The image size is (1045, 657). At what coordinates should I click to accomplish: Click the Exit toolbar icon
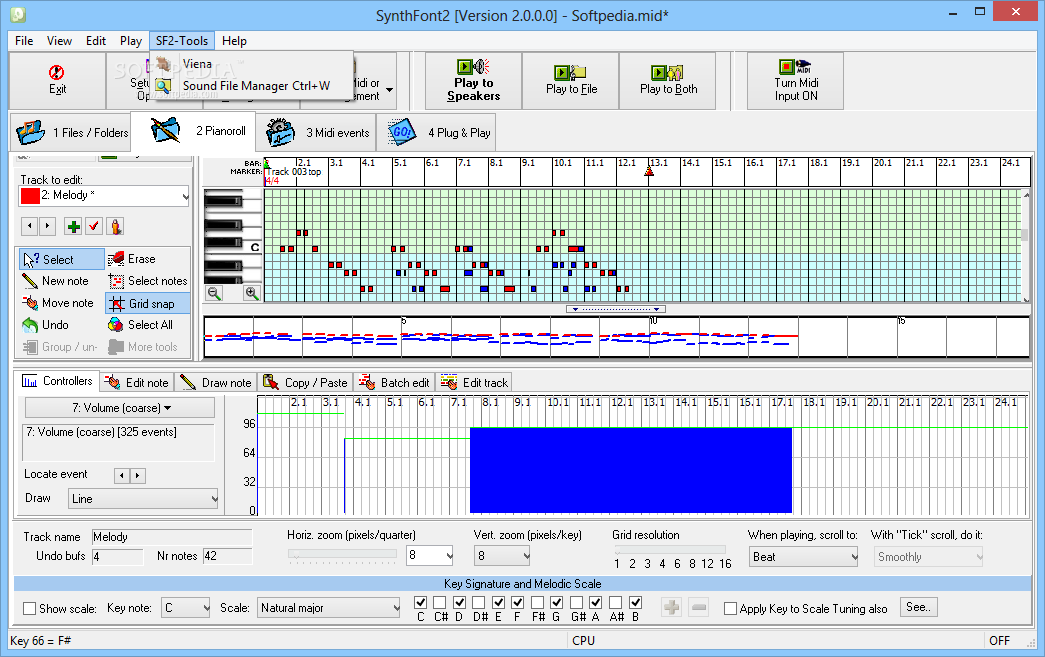click(57, 72)
